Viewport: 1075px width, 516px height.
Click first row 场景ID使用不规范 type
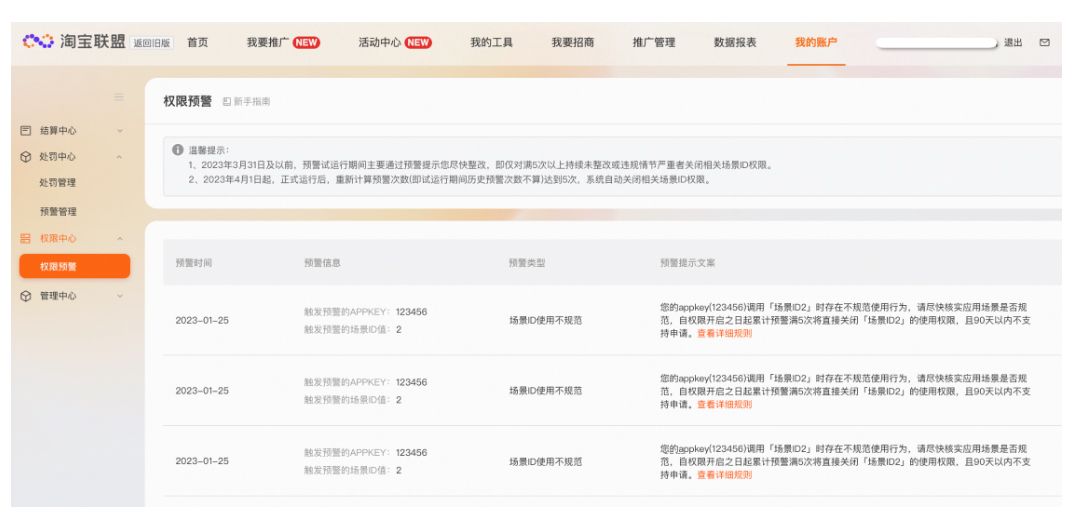coord(545,320)
